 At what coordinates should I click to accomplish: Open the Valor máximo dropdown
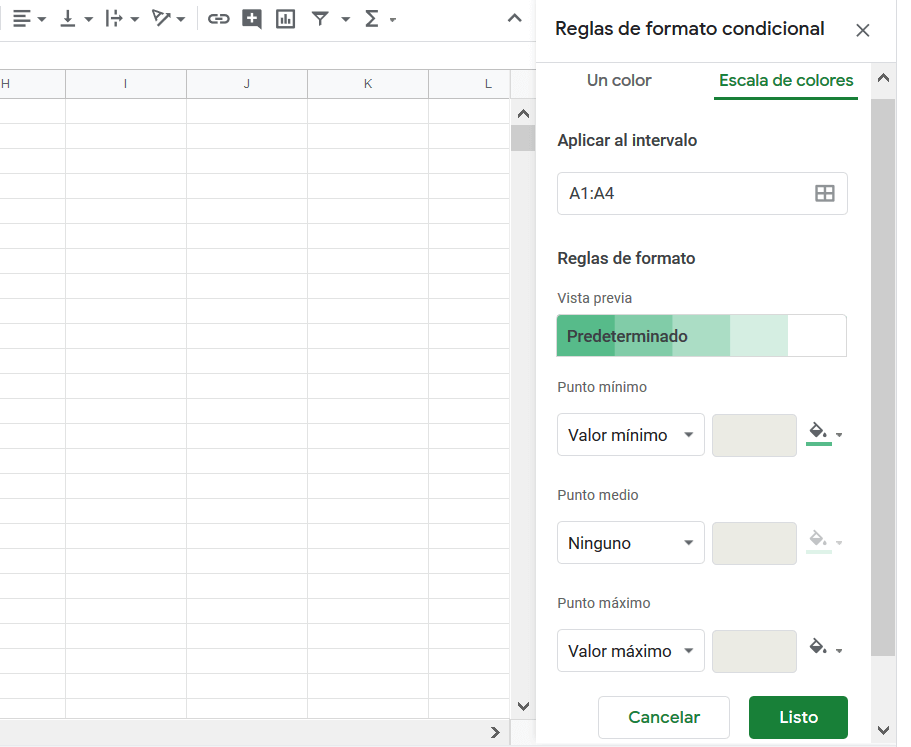[630, 651]
